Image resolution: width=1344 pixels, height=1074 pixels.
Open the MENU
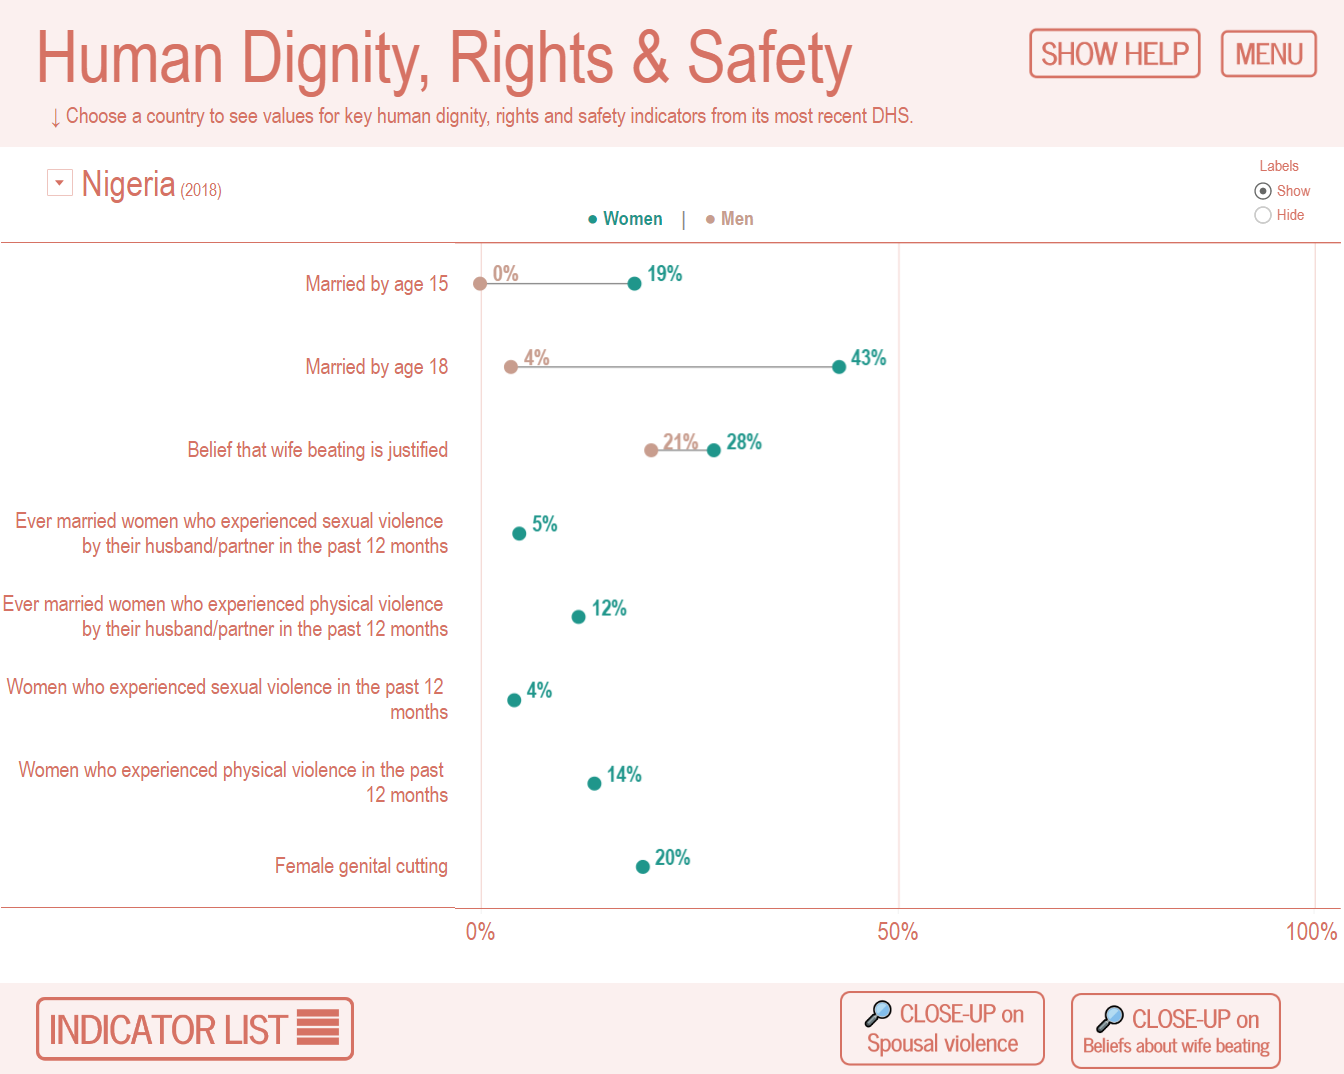pos(1268,53)
